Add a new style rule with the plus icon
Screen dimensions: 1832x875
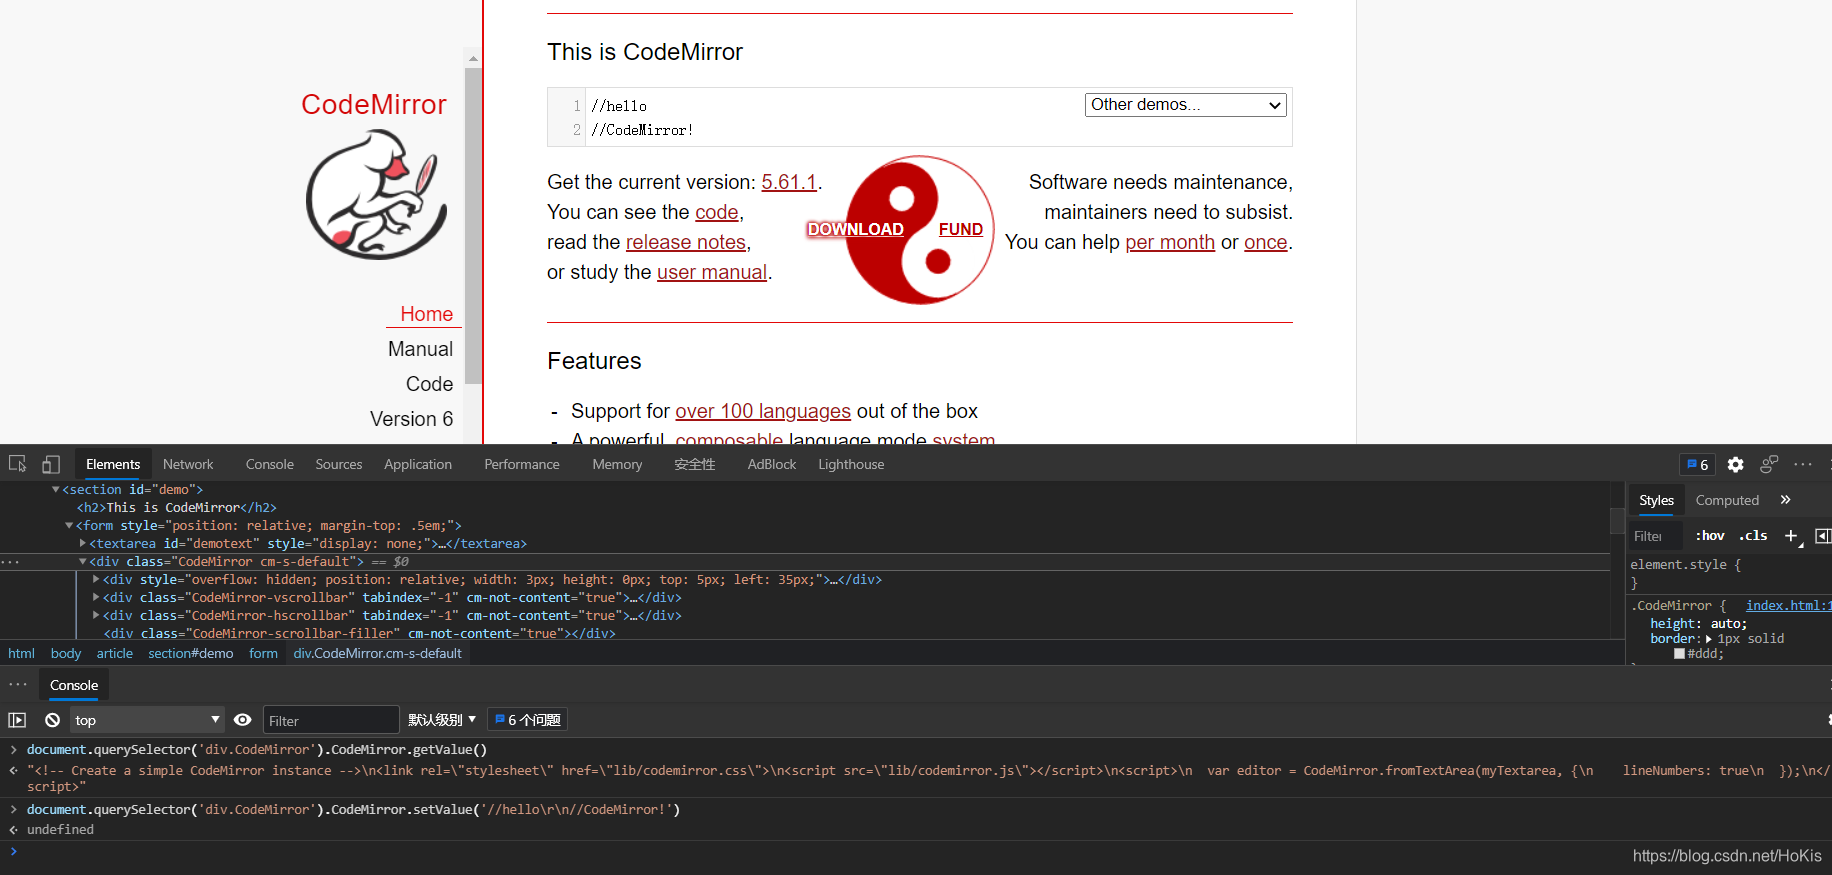click(1791, 536)
